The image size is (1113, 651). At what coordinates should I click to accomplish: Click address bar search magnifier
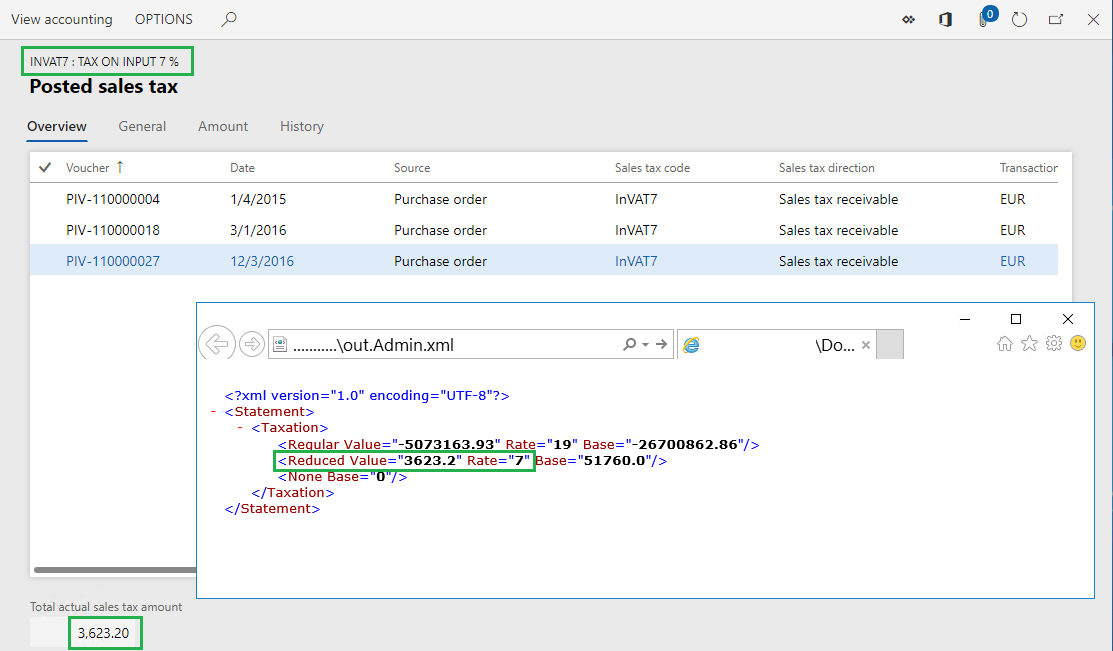tap(629, 344)
